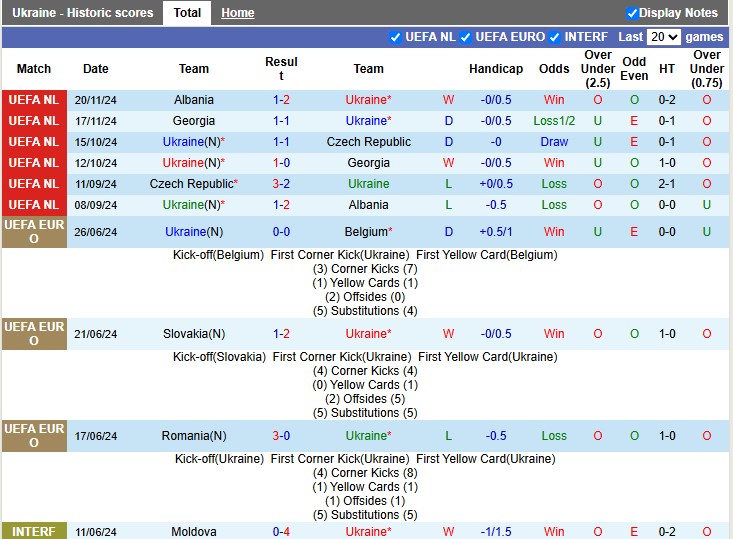This screenshot has width=733, height=539.
Task: Toggle the Display Notes checkbox
Action: click(632, 13)
